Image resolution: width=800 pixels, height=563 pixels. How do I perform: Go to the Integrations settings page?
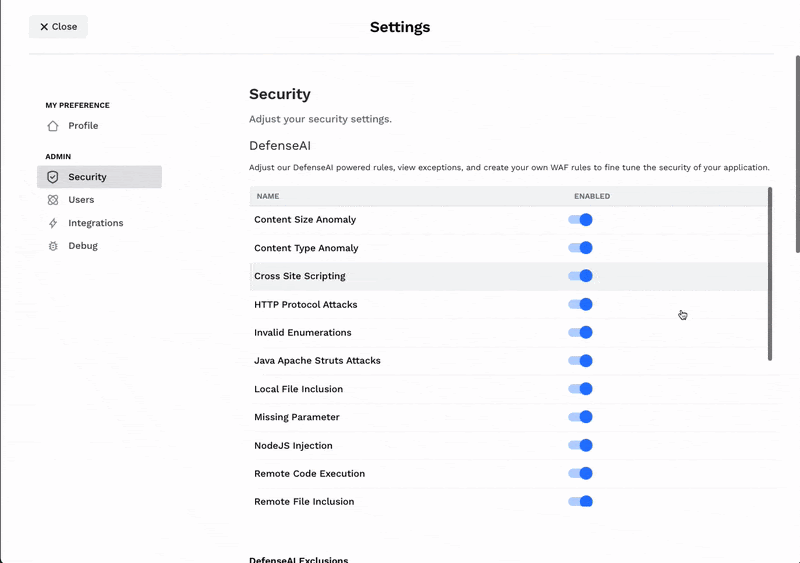95,223
